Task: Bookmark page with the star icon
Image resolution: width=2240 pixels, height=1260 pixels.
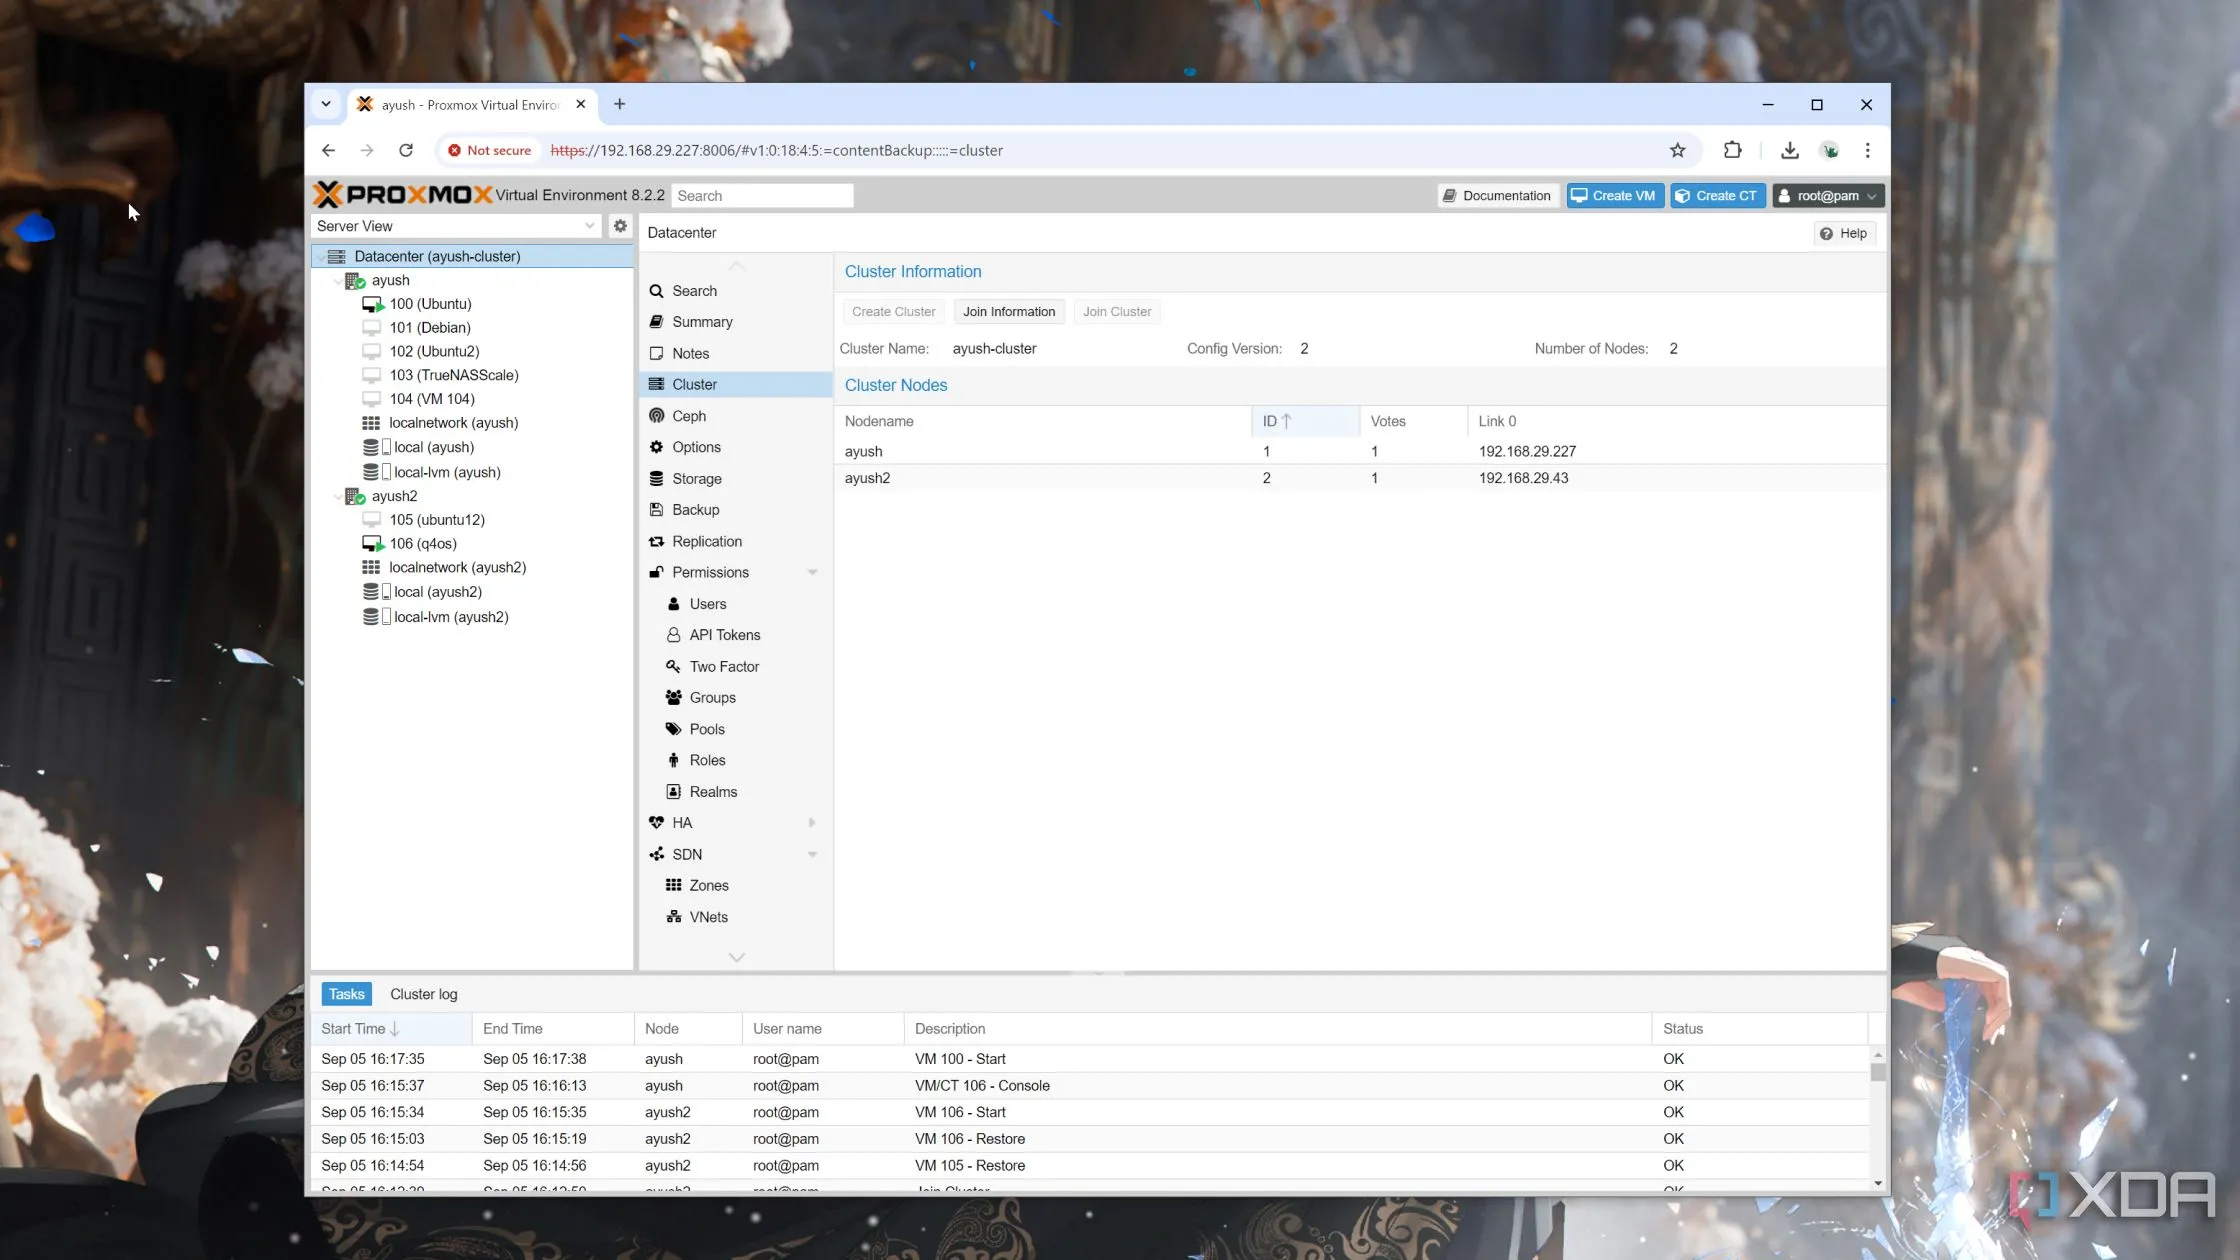Action: click(1677, 150)
